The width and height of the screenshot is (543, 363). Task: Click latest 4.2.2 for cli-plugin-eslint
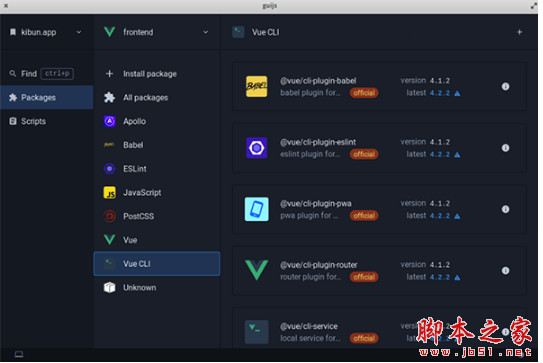440,154
